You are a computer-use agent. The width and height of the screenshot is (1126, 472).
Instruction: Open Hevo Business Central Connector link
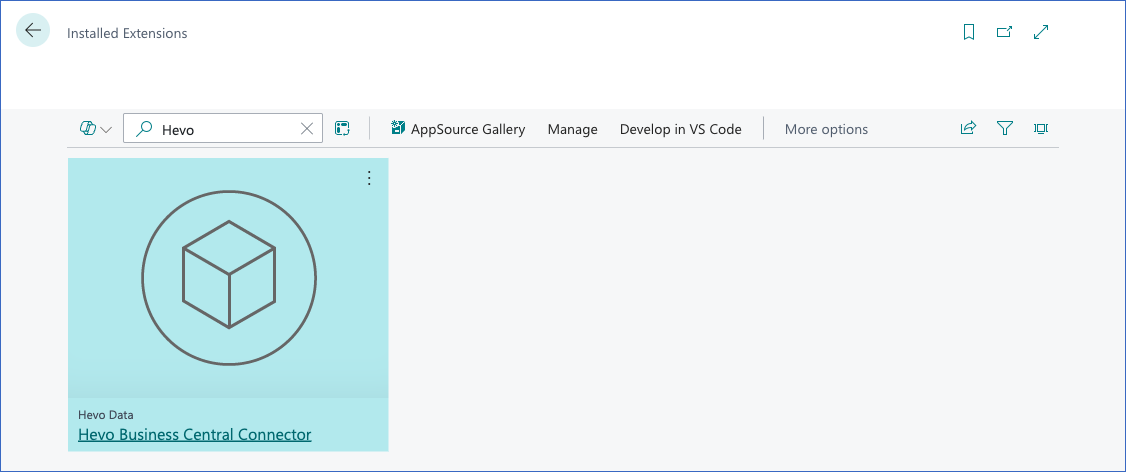(x=195, y=435)
